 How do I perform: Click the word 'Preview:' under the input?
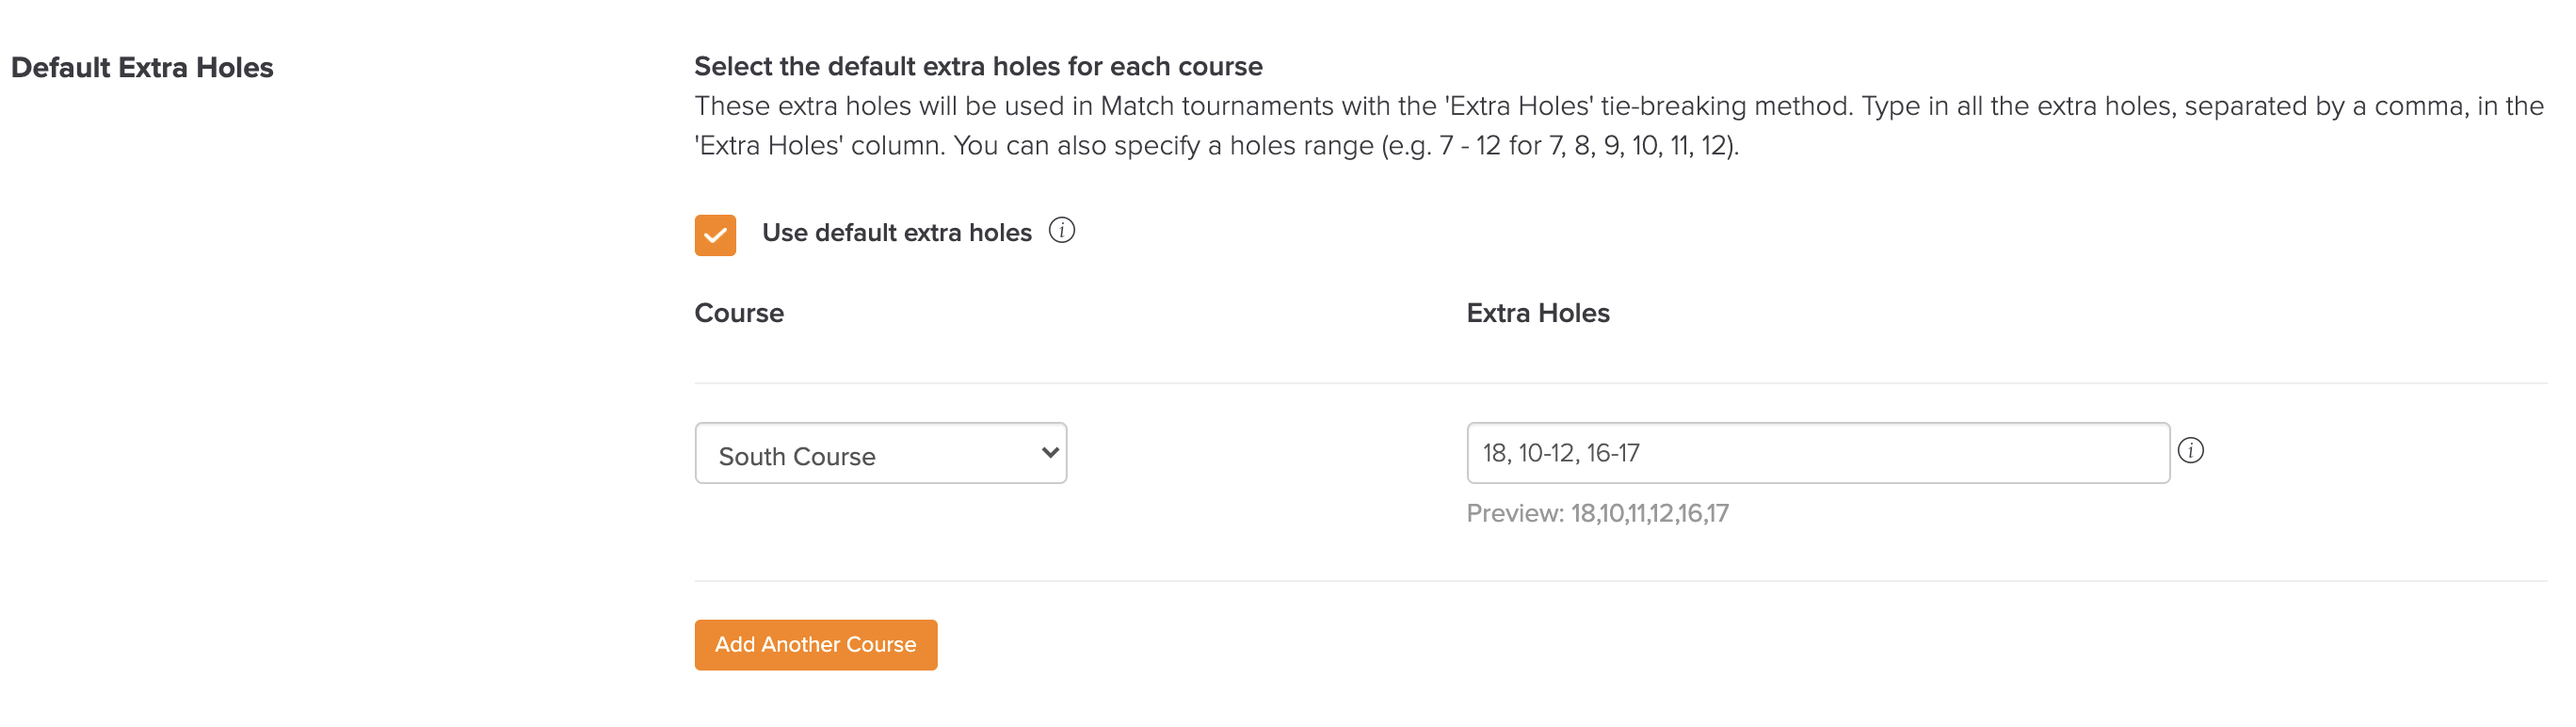(1515, 514)
